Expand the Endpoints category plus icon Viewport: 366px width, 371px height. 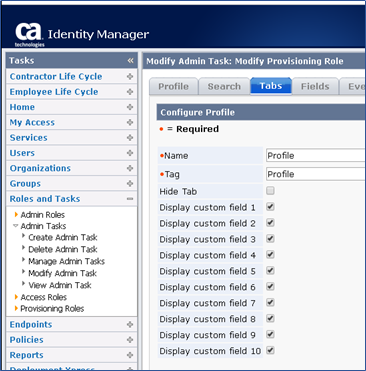click(x=130, y=324)
